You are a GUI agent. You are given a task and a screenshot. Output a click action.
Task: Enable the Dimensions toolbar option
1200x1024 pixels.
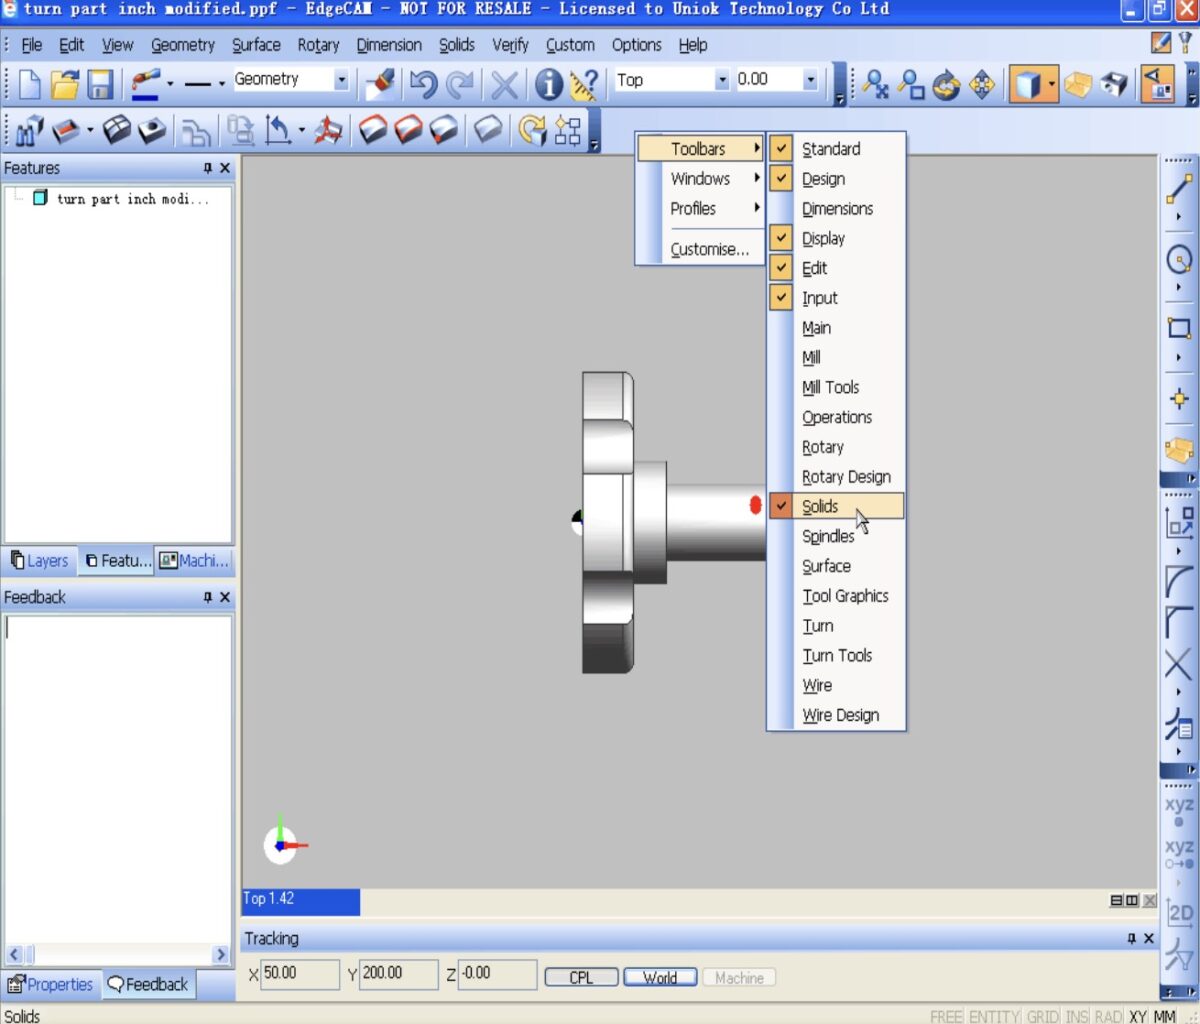point(836,209)
